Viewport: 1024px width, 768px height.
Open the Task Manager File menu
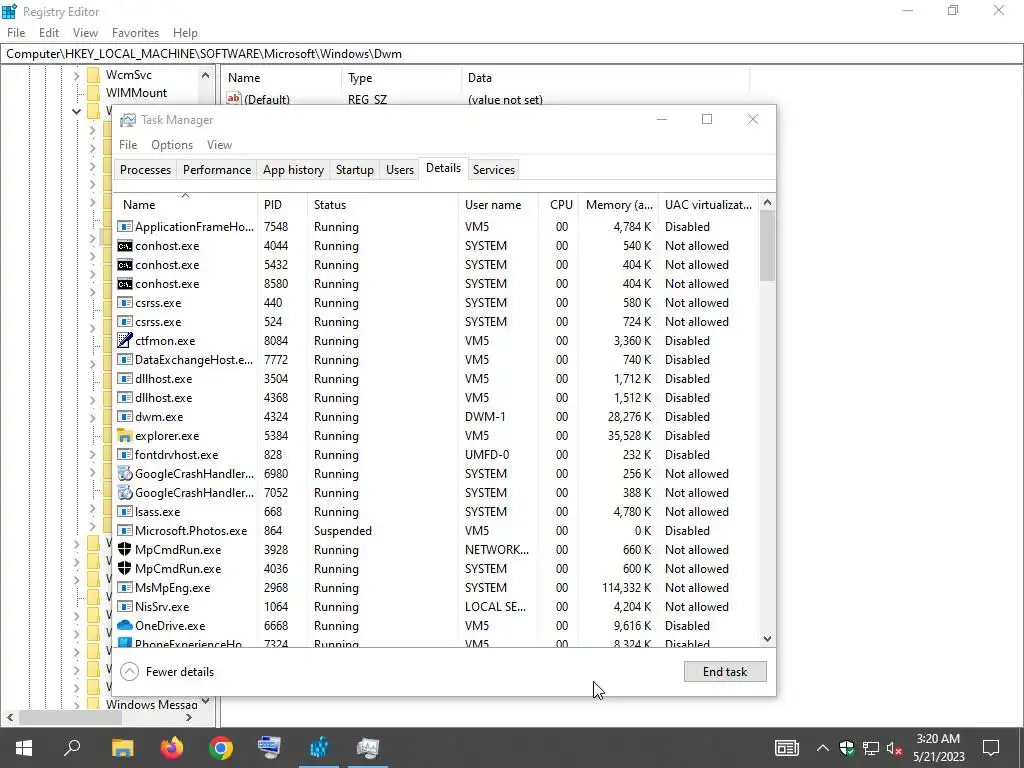(128, 144)
